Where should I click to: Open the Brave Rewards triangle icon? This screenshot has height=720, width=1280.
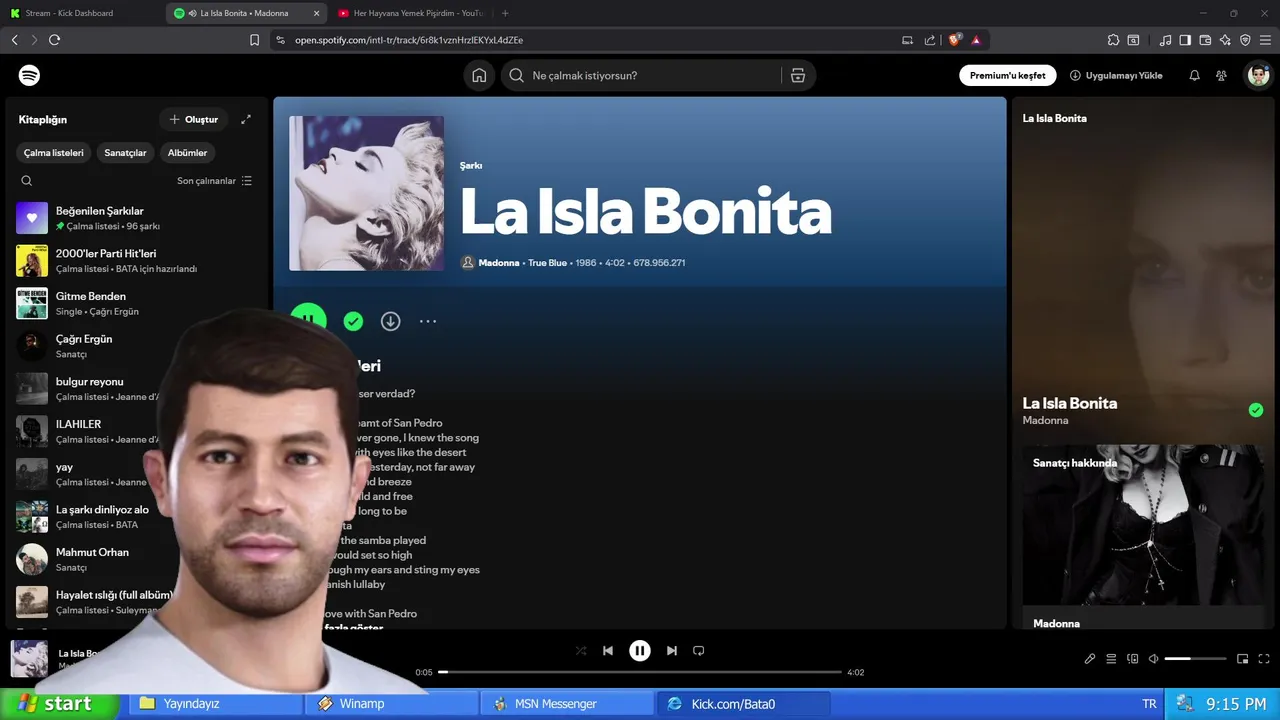(976, 40)
